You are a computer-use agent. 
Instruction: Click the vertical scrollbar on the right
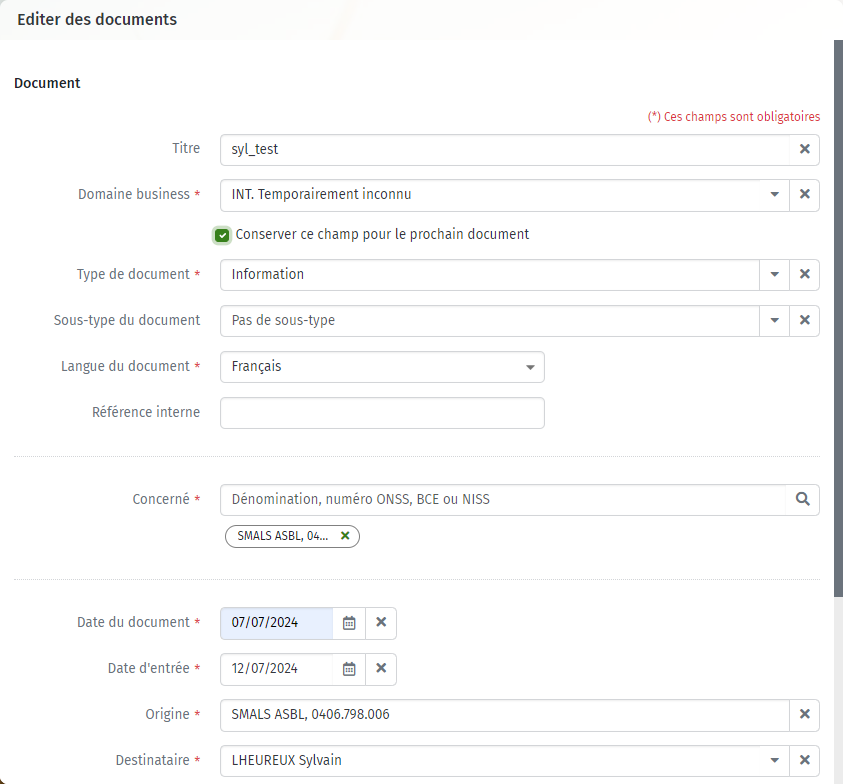(838, 318)
